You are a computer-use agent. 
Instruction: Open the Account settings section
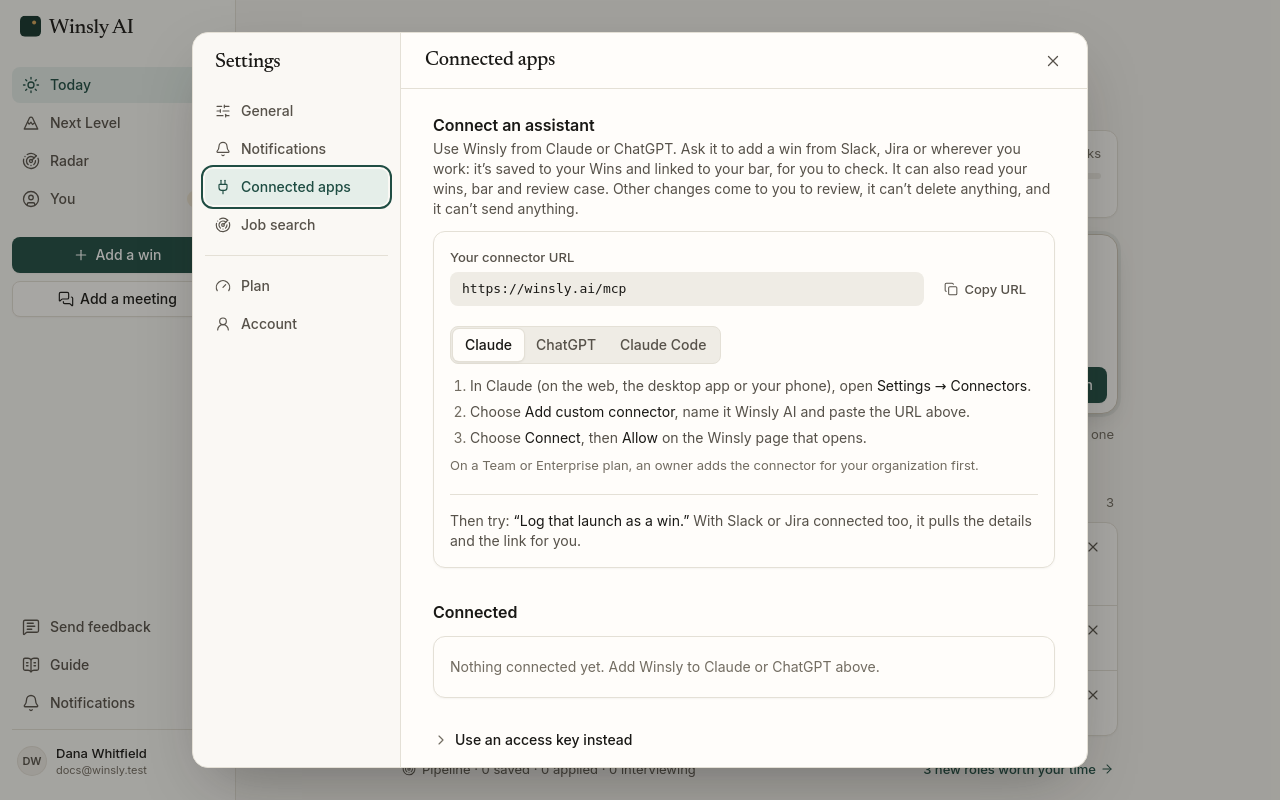pos(296,324)
